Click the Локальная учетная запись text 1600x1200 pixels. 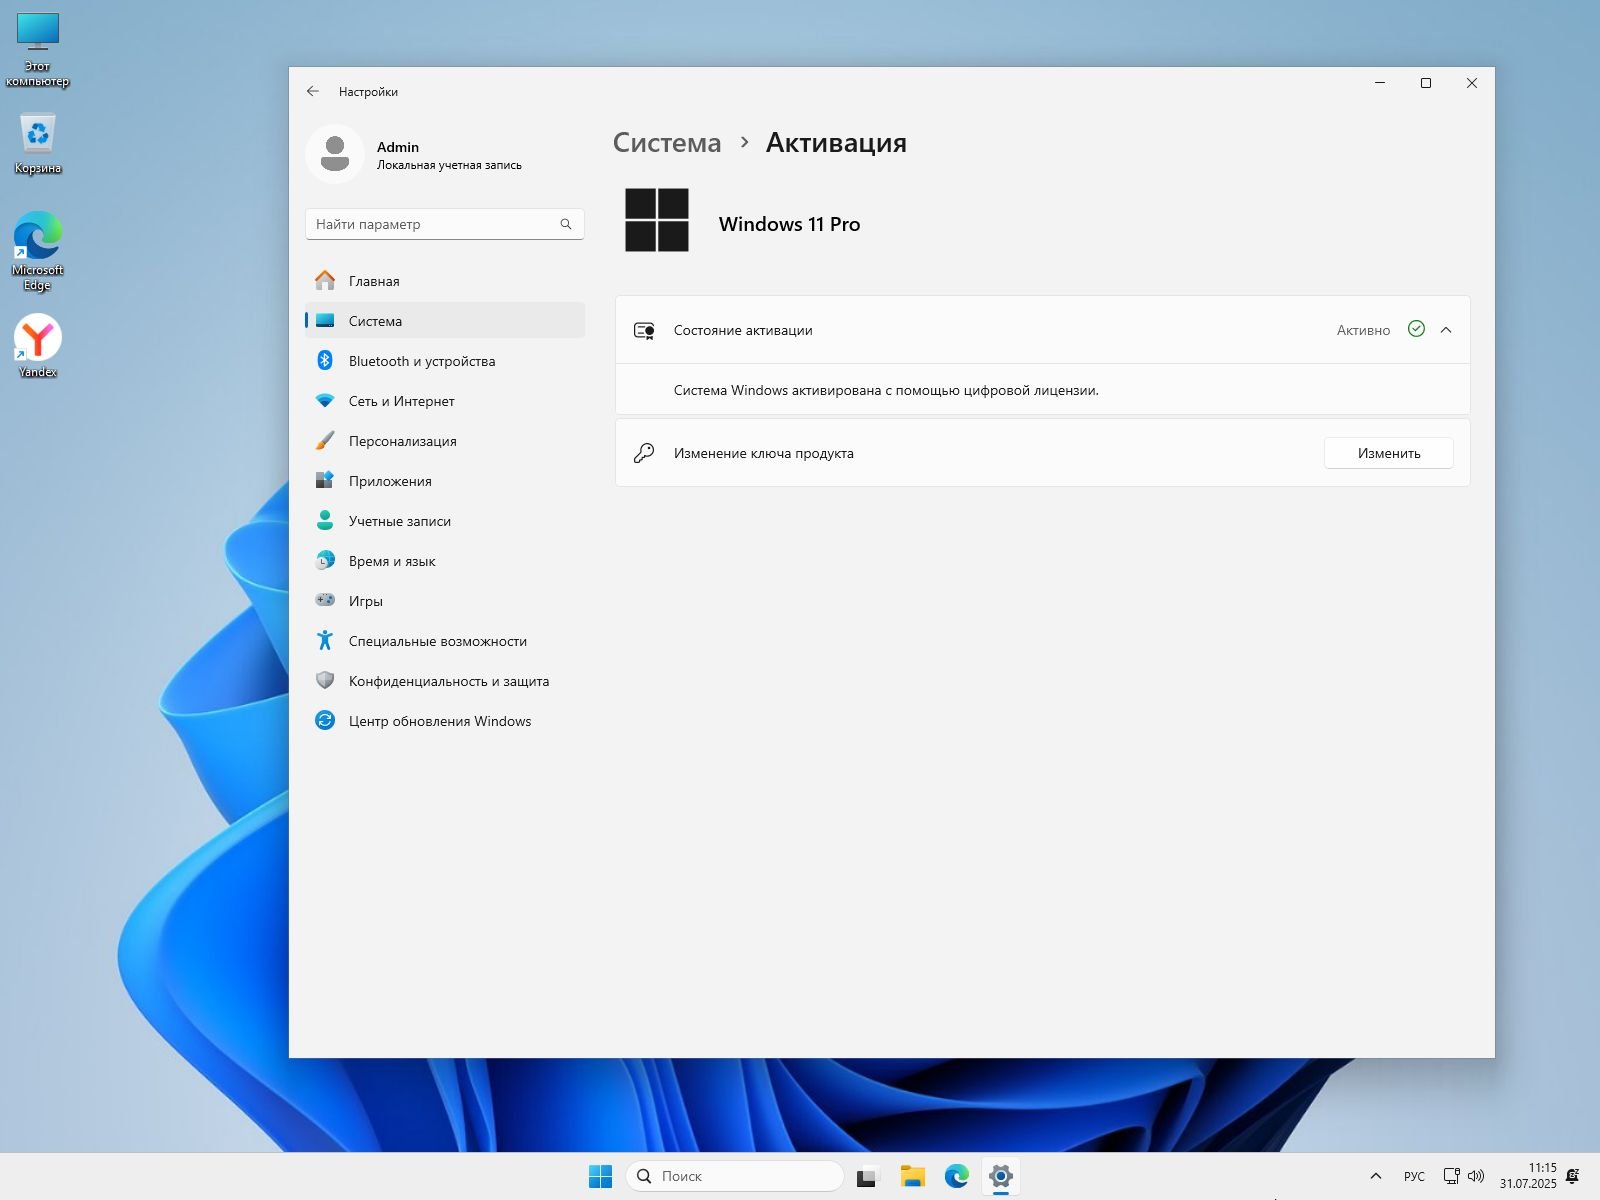[449, 165]
